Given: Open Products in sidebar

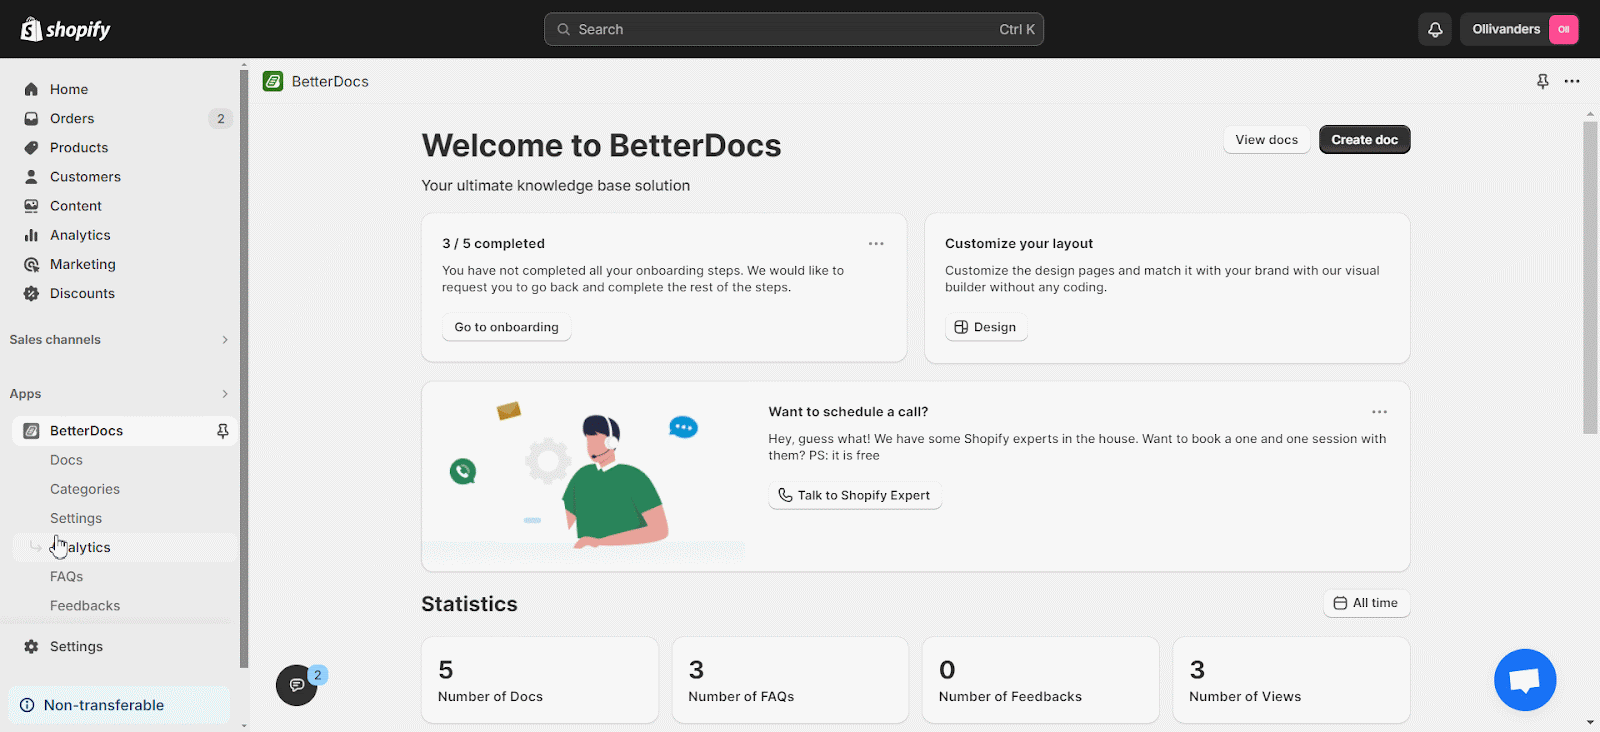Looking at the screenshot, I should [x=79, y=147].
